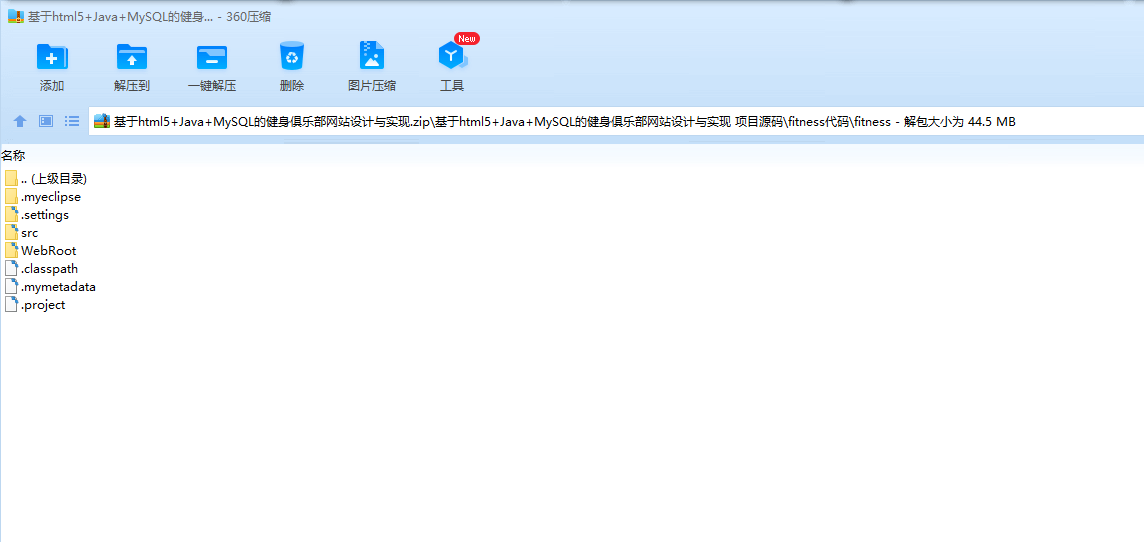This screenshot has width=1144, height=542.
Task: Click the 一键解压 label text
Action: pos(212,86)
